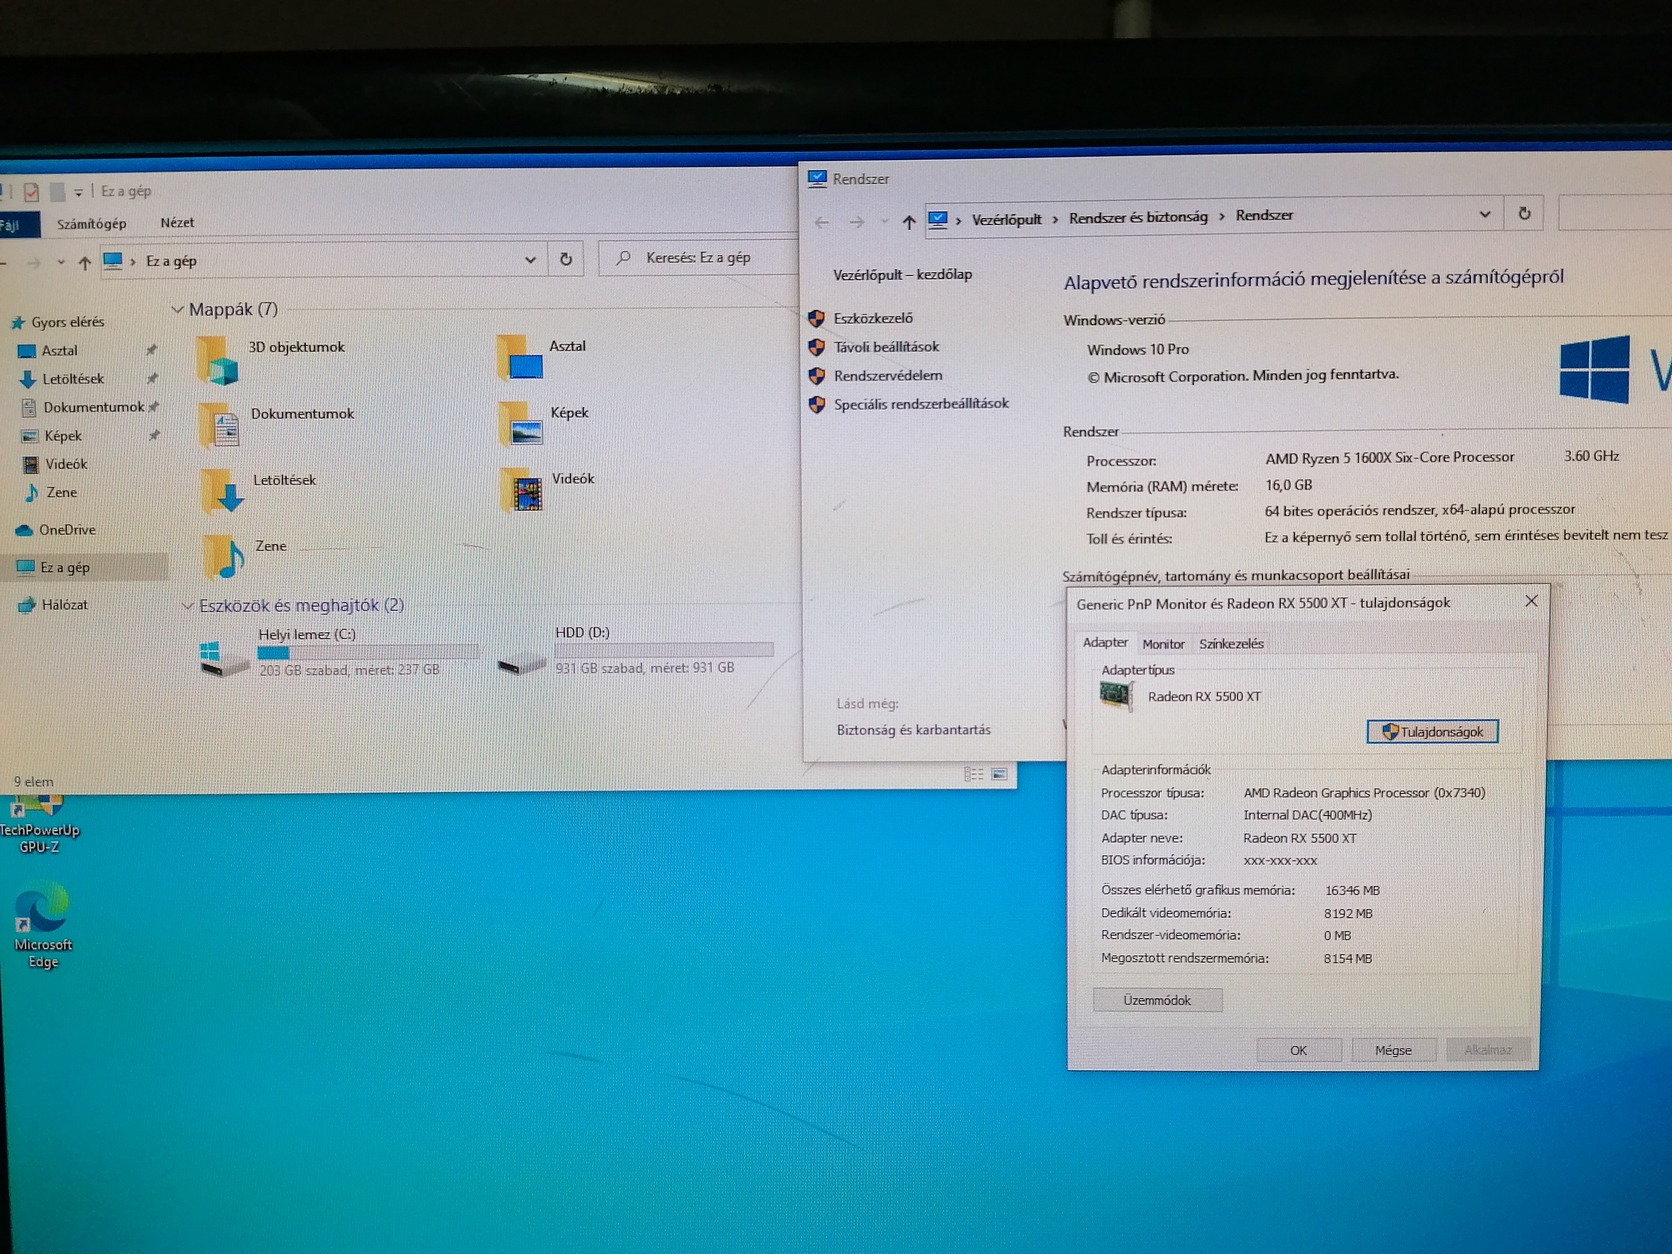Open Távoli beállítások link
This screenshot has height=1254, width=1672.
(x=886, y=347)
